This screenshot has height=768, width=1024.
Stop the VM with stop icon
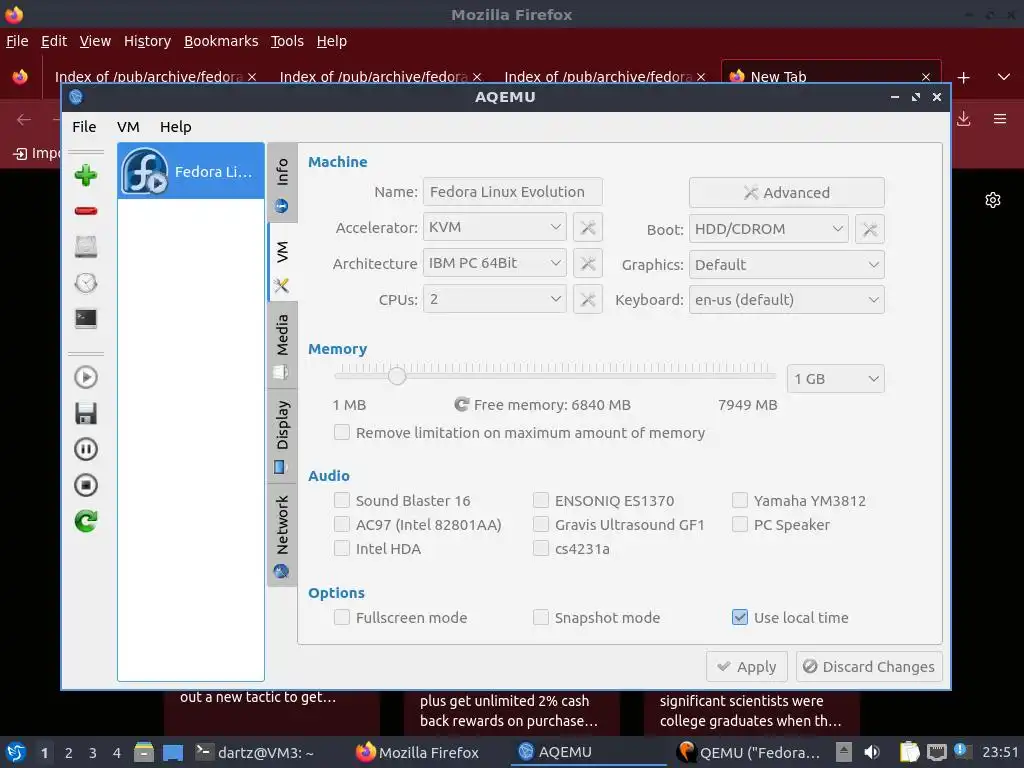86,485
